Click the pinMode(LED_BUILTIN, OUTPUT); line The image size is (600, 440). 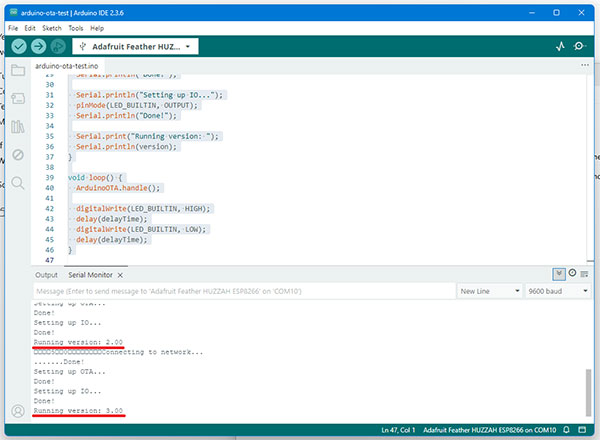pos(137,105)
